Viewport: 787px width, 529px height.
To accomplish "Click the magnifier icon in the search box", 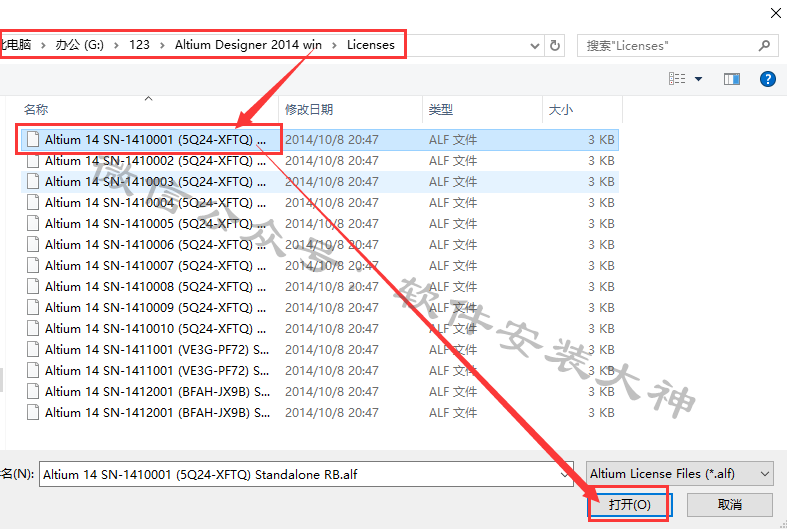I will (x=764, y=46).
